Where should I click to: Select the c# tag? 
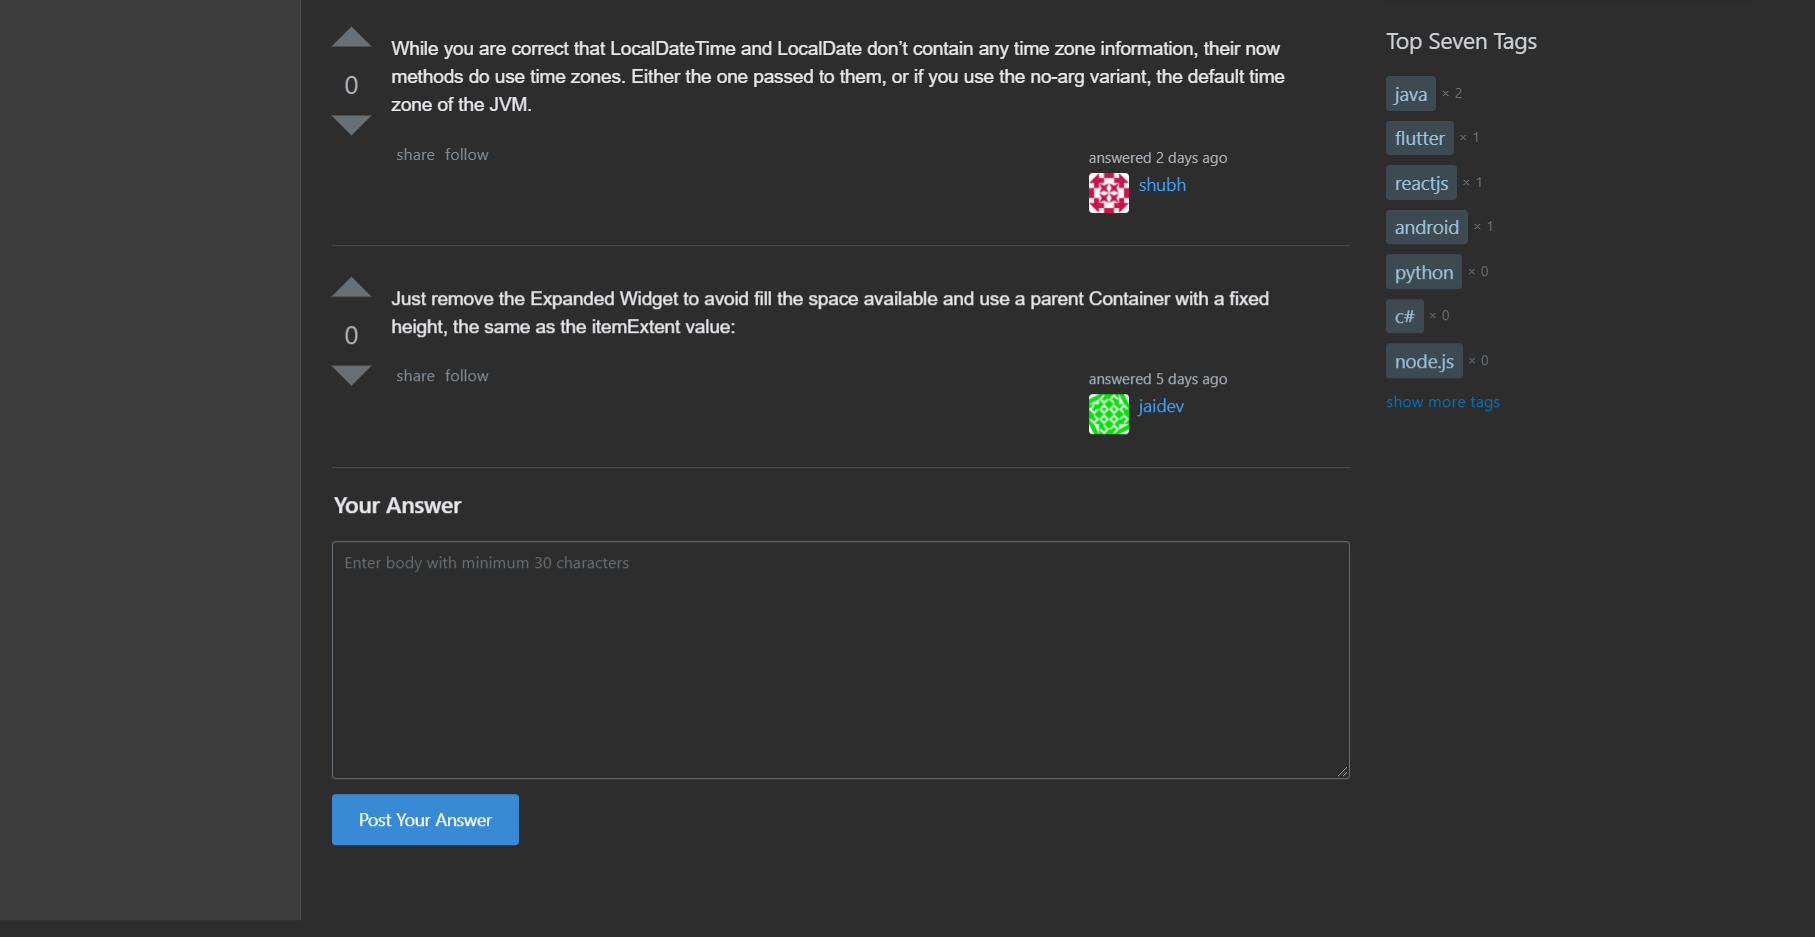coord(1404,315)
